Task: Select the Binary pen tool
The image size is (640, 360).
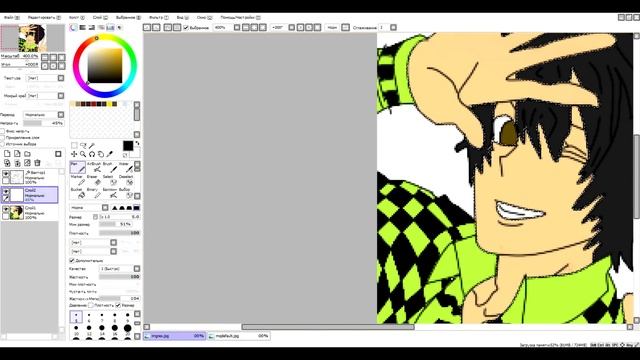Action: (94, 193)
